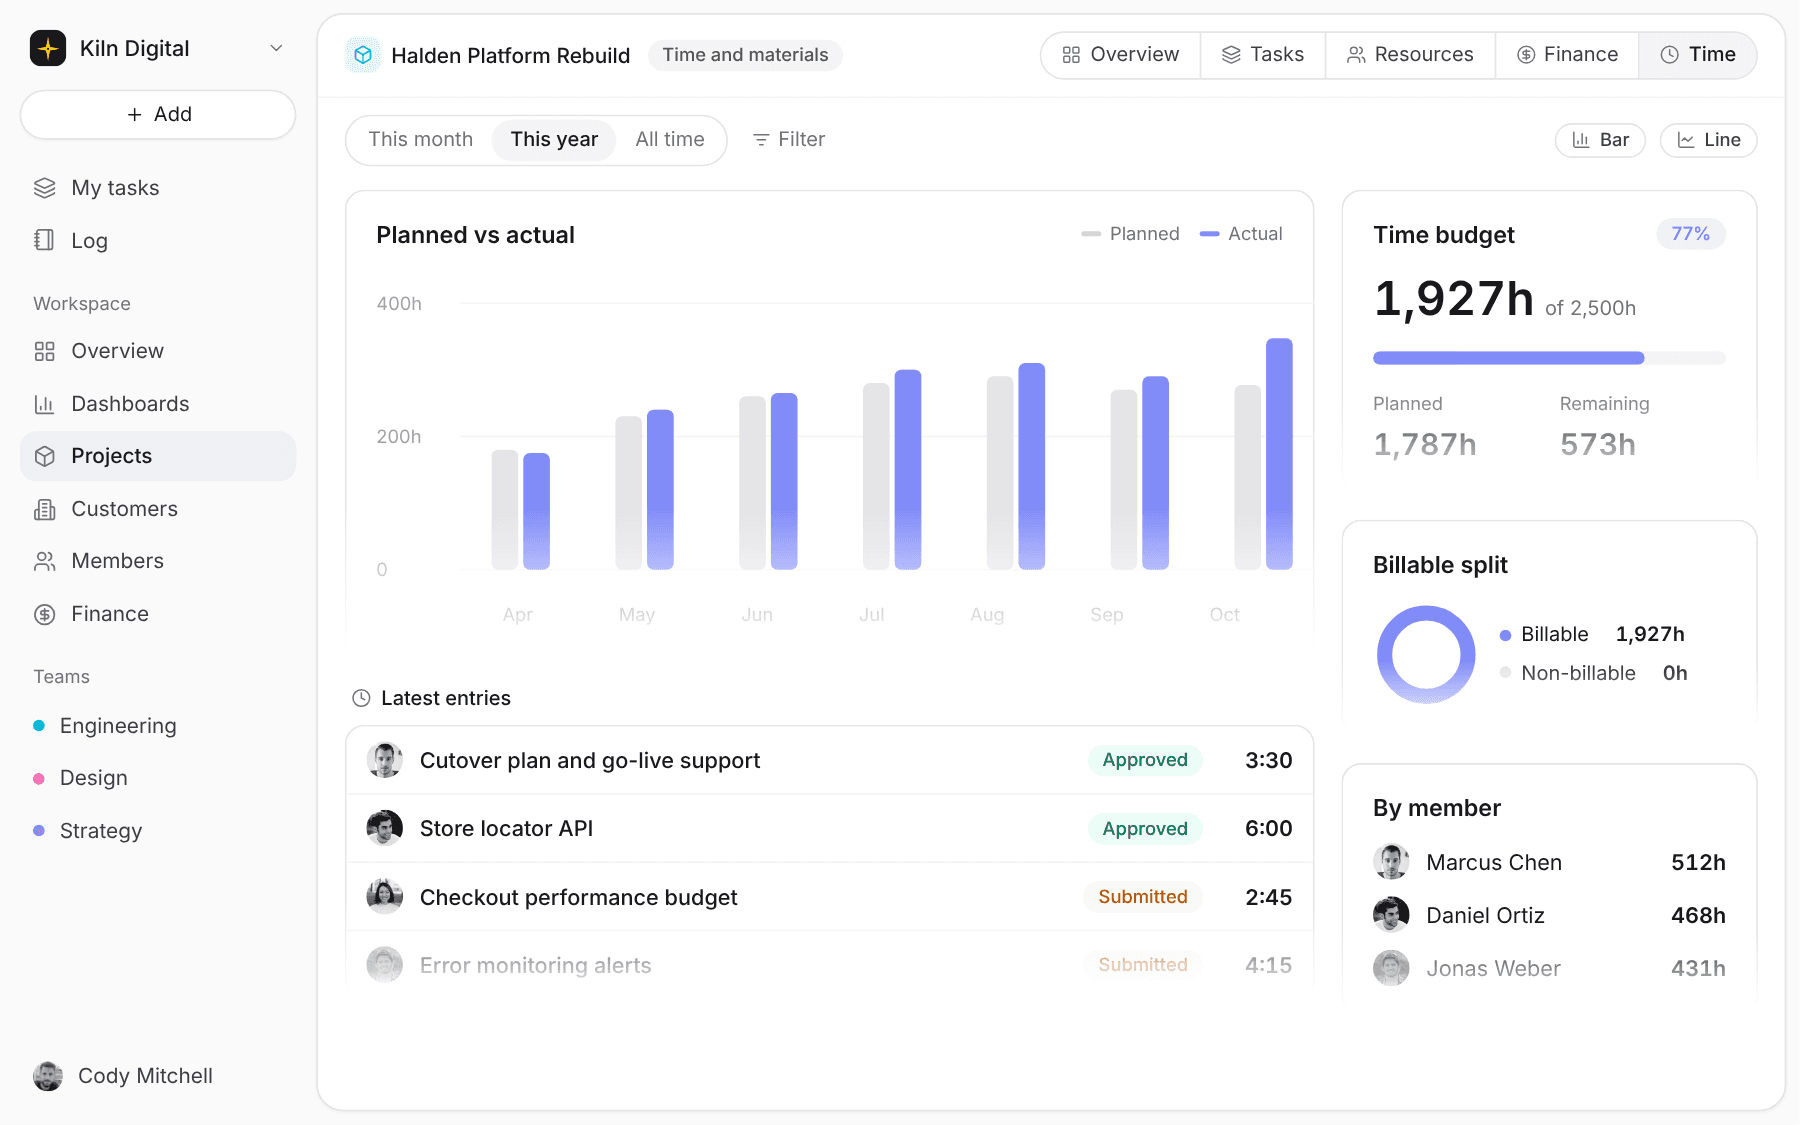The height and width of the screenshot is (1125, 1800).
Task: Open Dashboards chart icon in sidebar
Action: [44, 404]
